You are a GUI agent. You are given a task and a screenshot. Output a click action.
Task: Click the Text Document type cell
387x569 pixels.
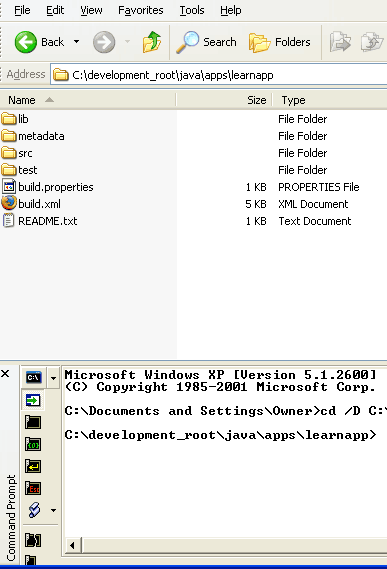315,221
